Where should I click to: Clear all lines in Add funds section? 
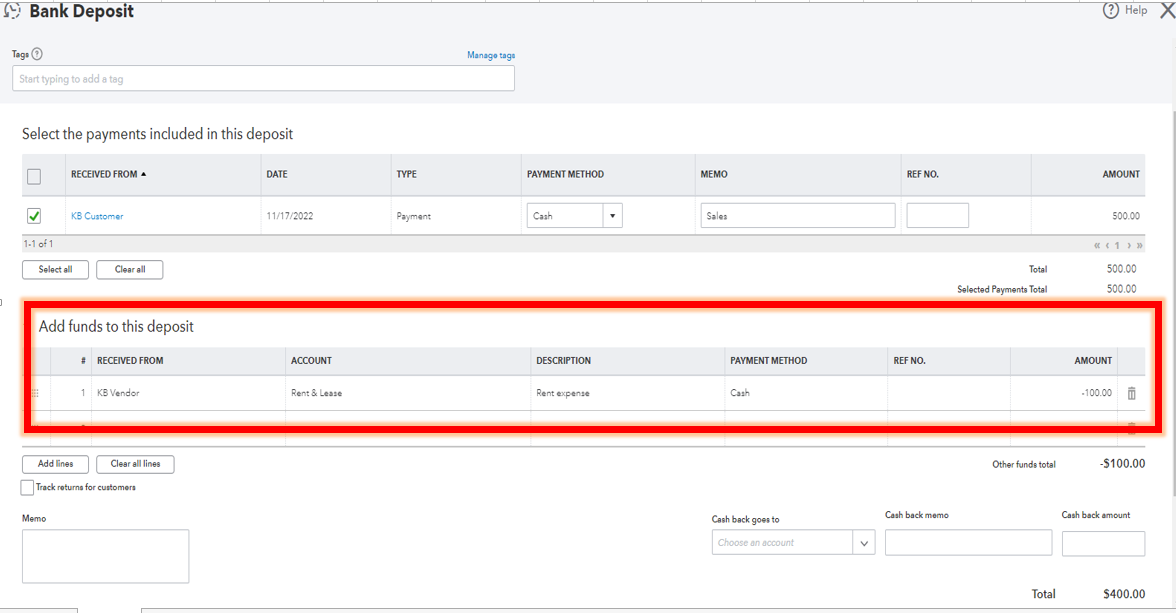tap(135, 464)
